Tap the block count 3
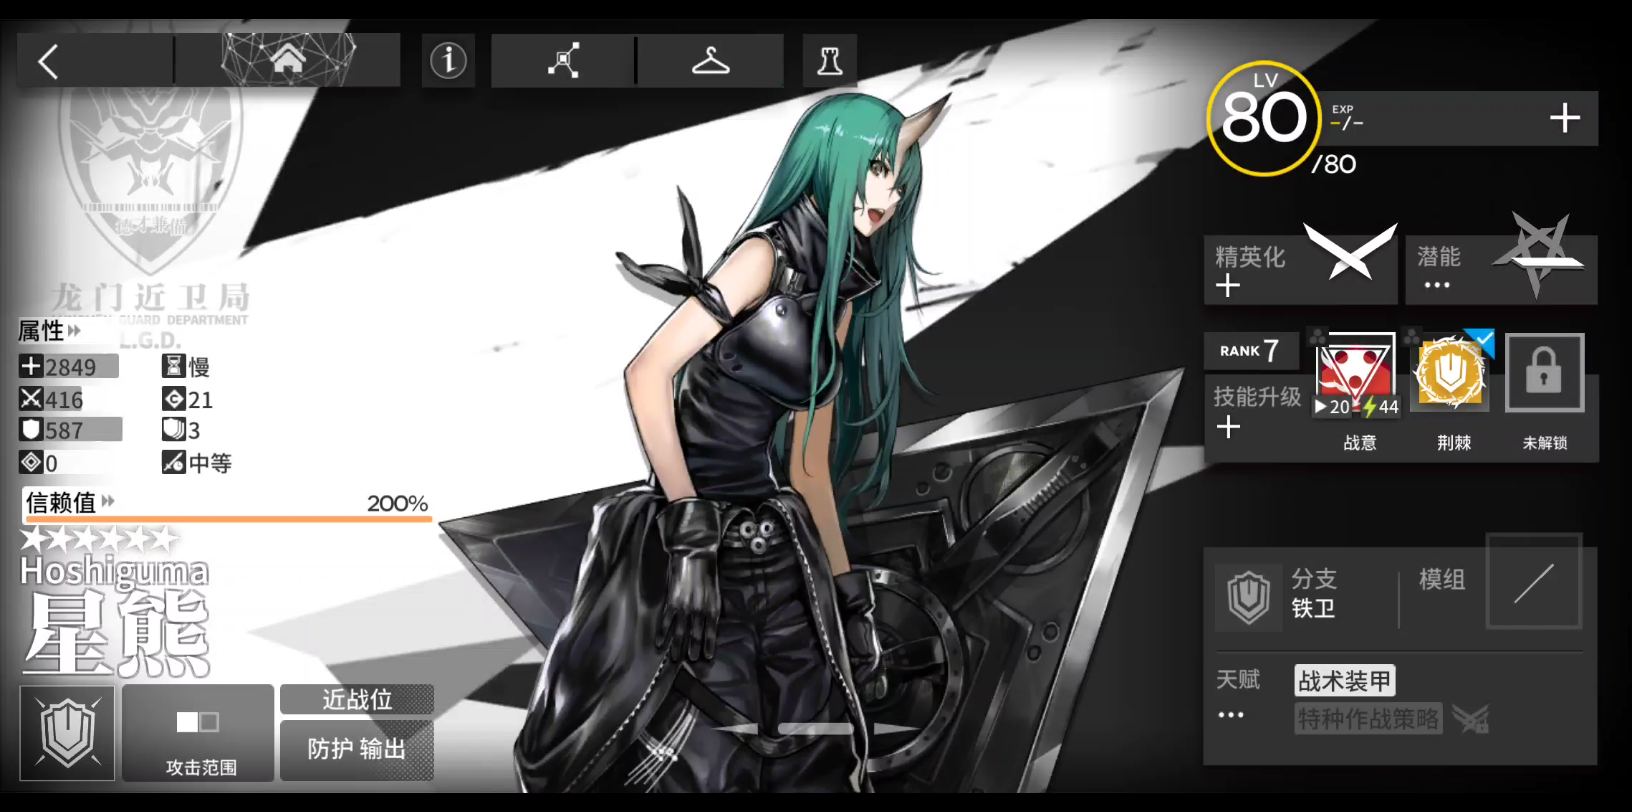This screenshot has width=1632, height=812. coord(181,430)
